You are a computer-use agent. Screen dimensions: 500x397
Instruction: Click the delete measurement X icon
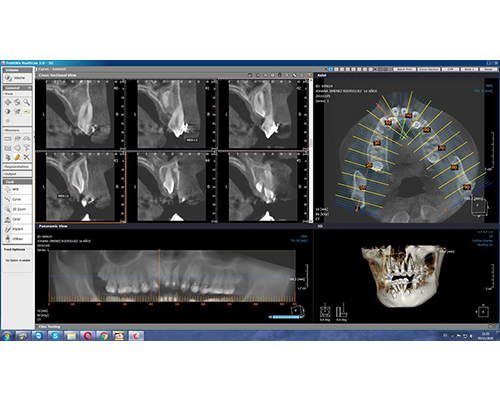coord(26,157)
